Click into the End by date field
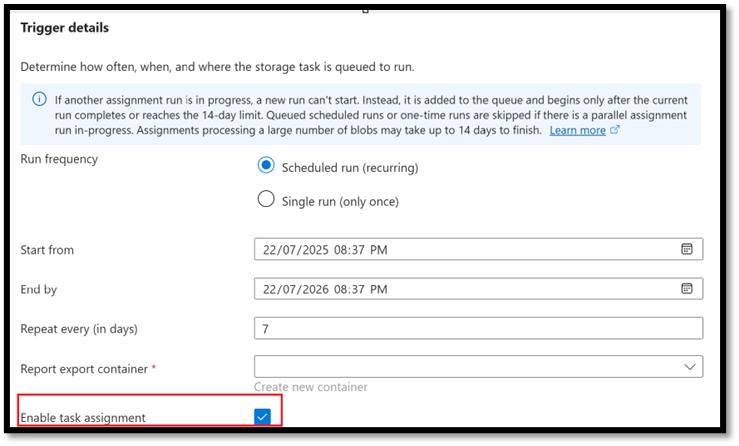This screenshot has height=446, width=739. click(x=478, y=289)
